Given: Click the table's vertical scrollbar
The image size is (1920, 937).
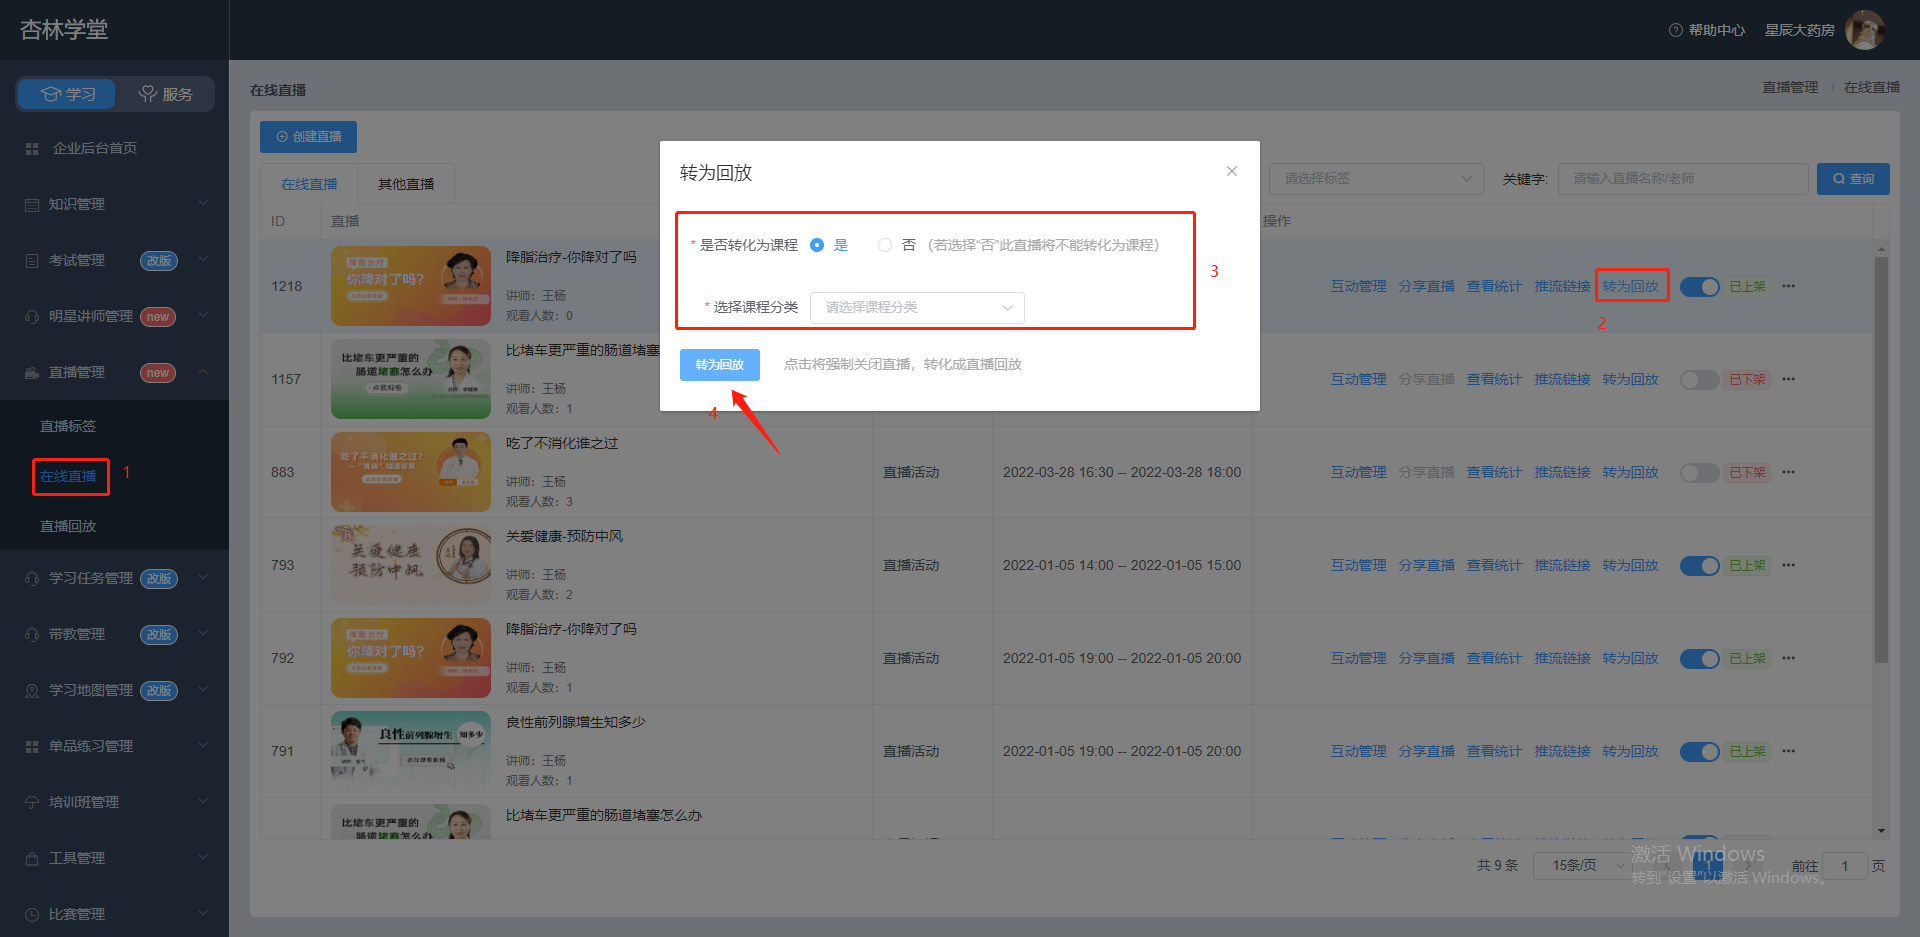Looking at the screenshot, I should pyautogui.click(x=1881, y=460).
